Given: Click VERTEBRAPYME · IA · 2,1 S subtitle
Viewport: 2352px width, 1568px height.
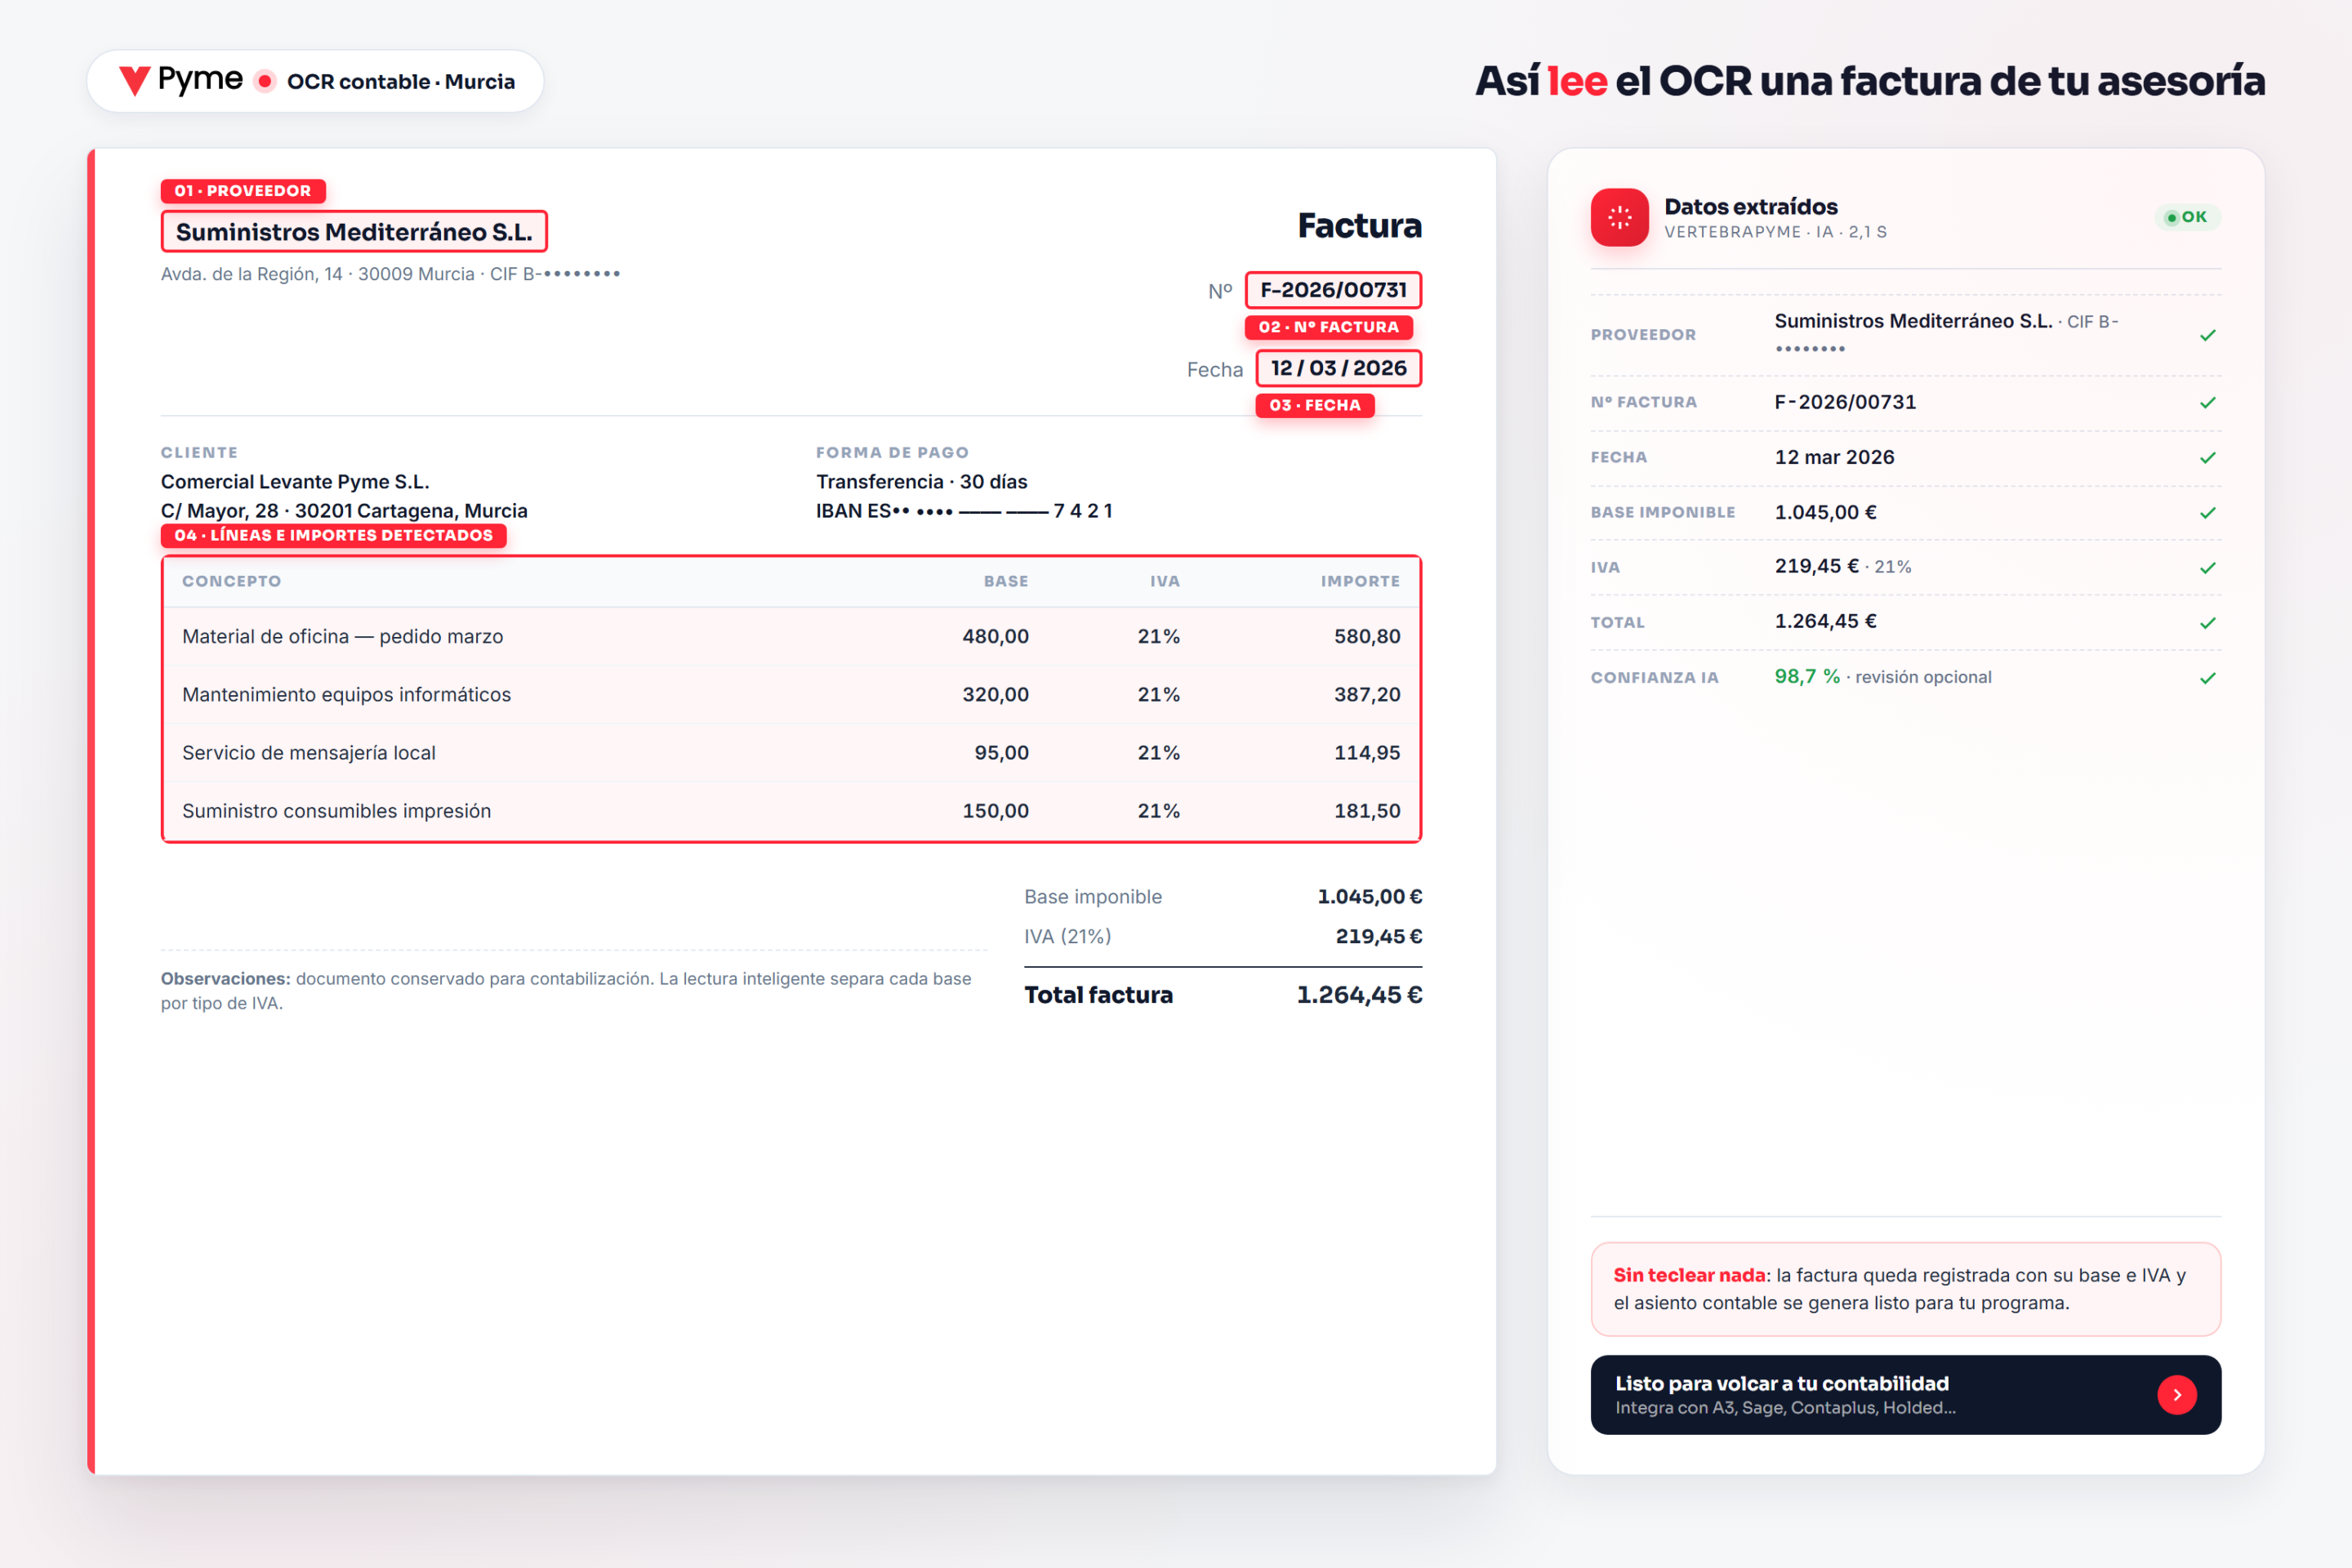Looking at the screenshot, I should tap(1775, 232).
